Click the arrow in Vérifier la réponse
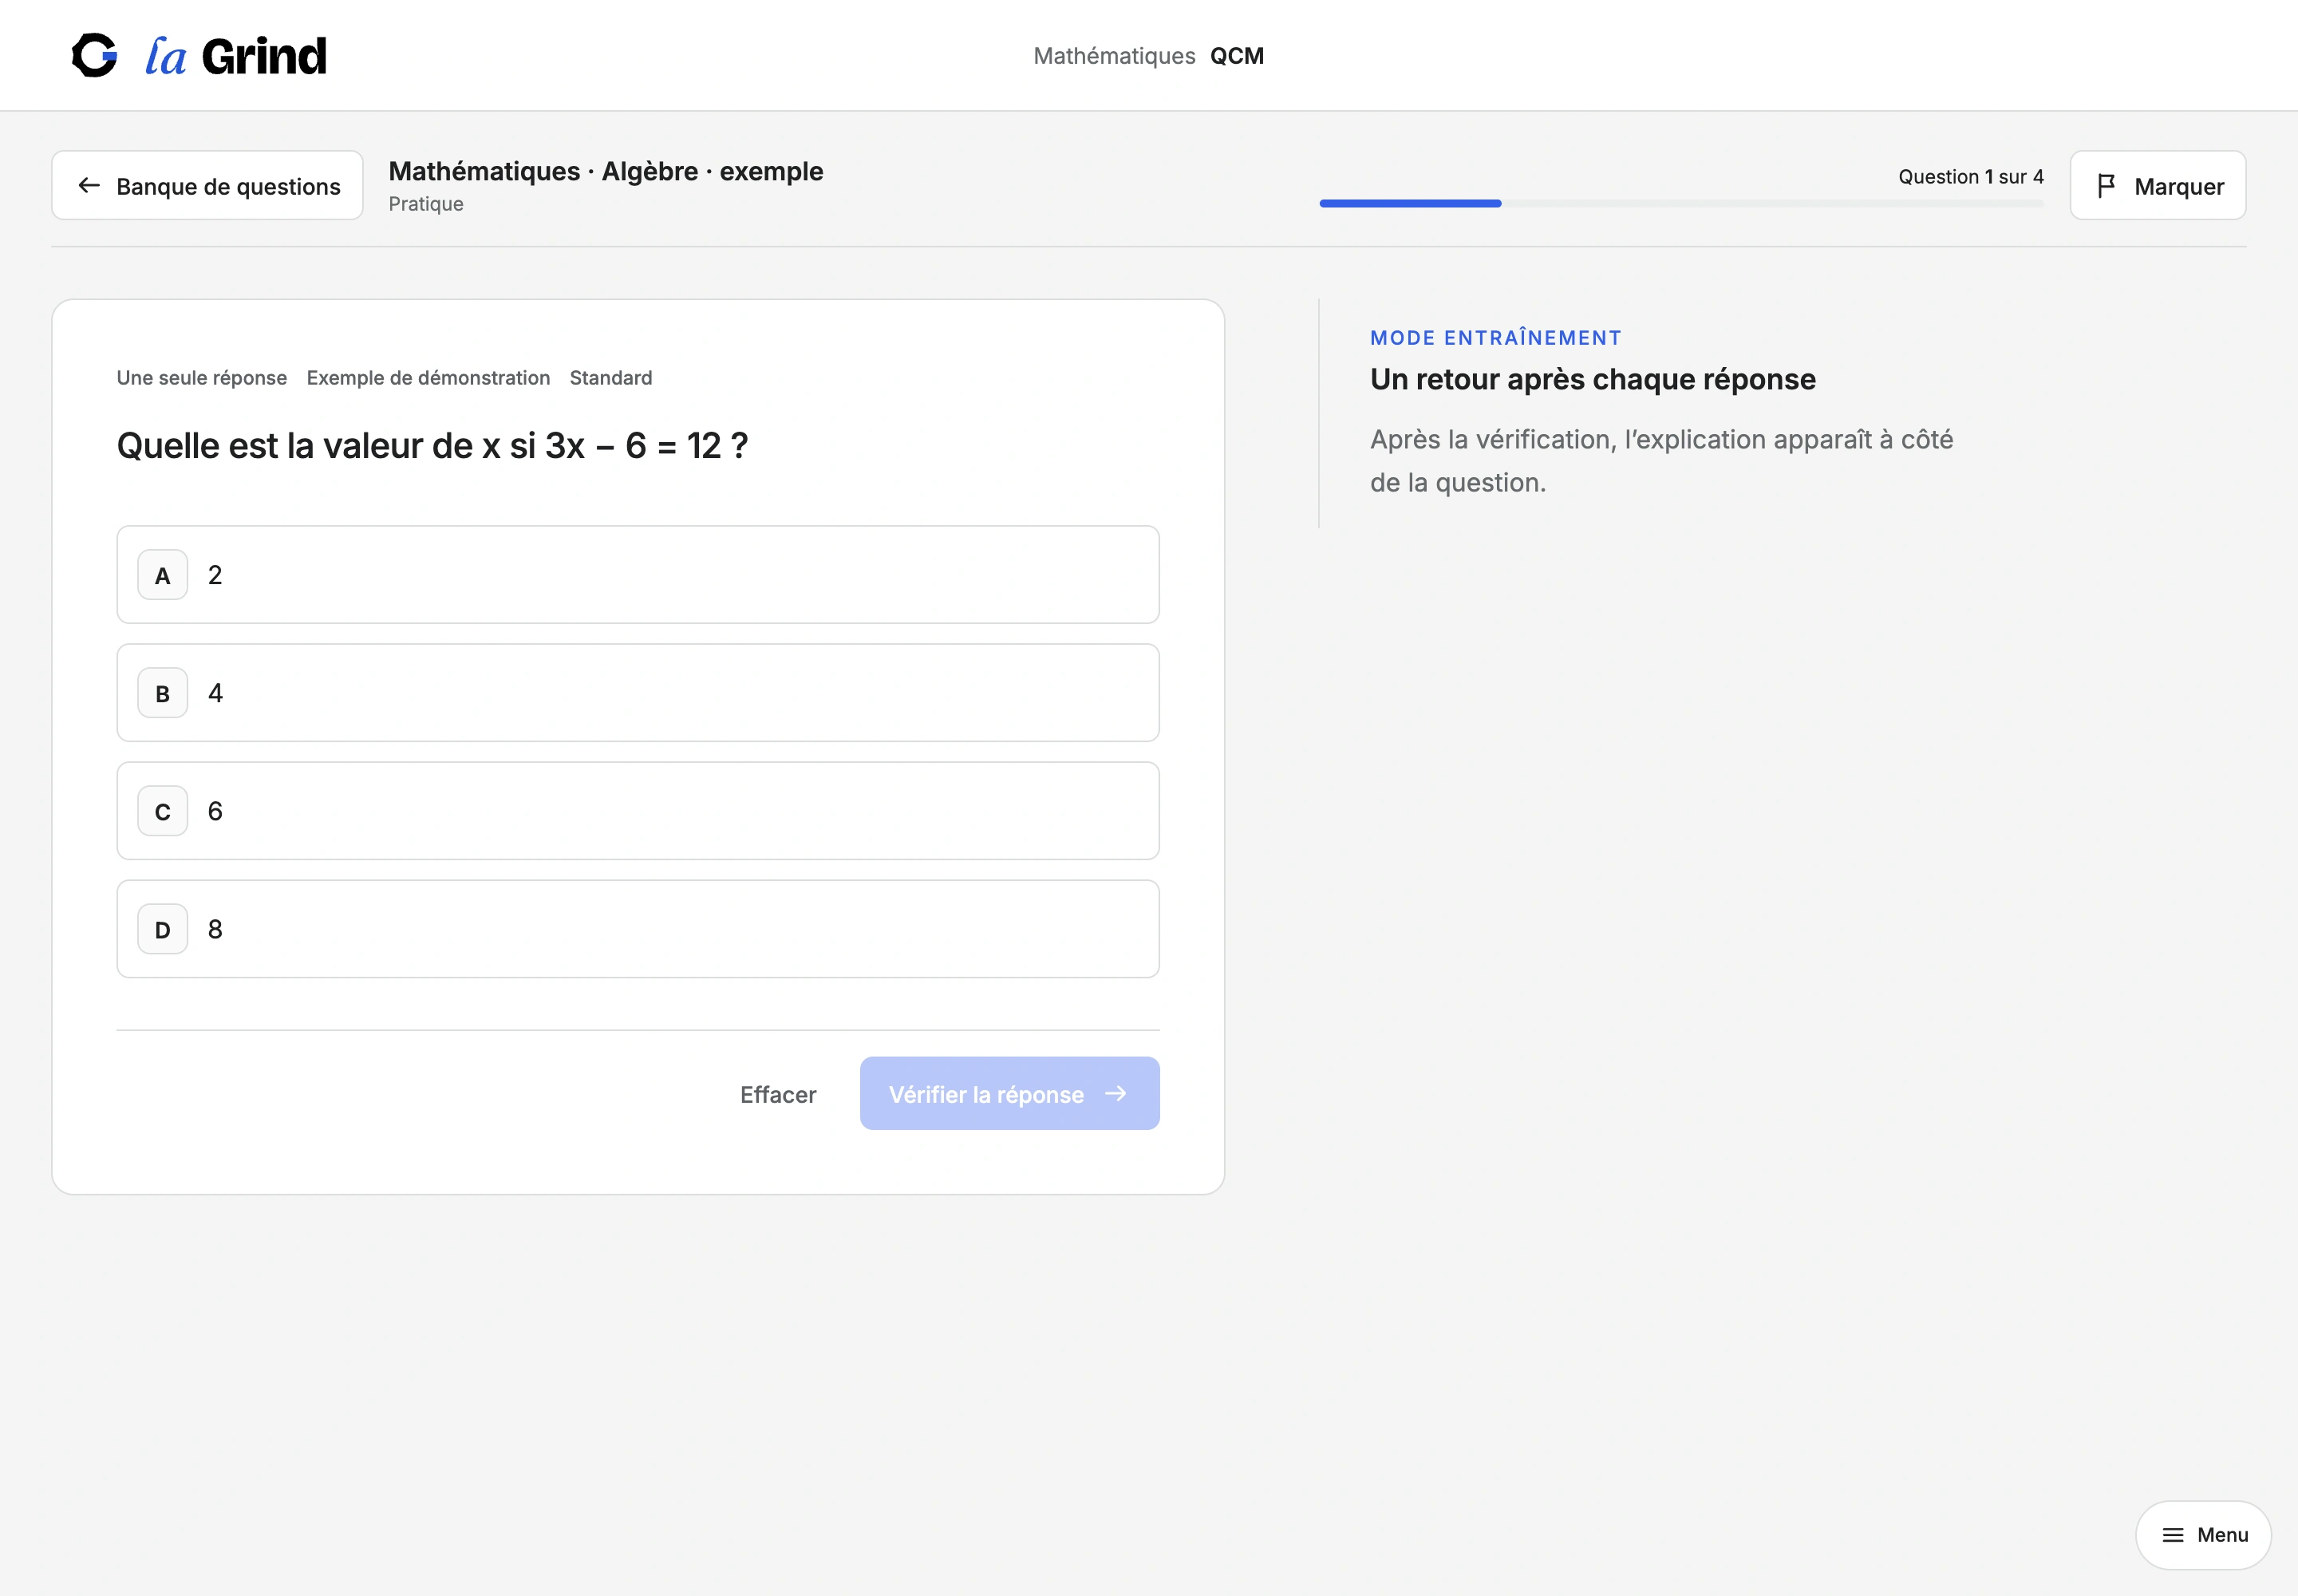The width and height of the screenshot is (2298, 1596). click(1115, 1094)
